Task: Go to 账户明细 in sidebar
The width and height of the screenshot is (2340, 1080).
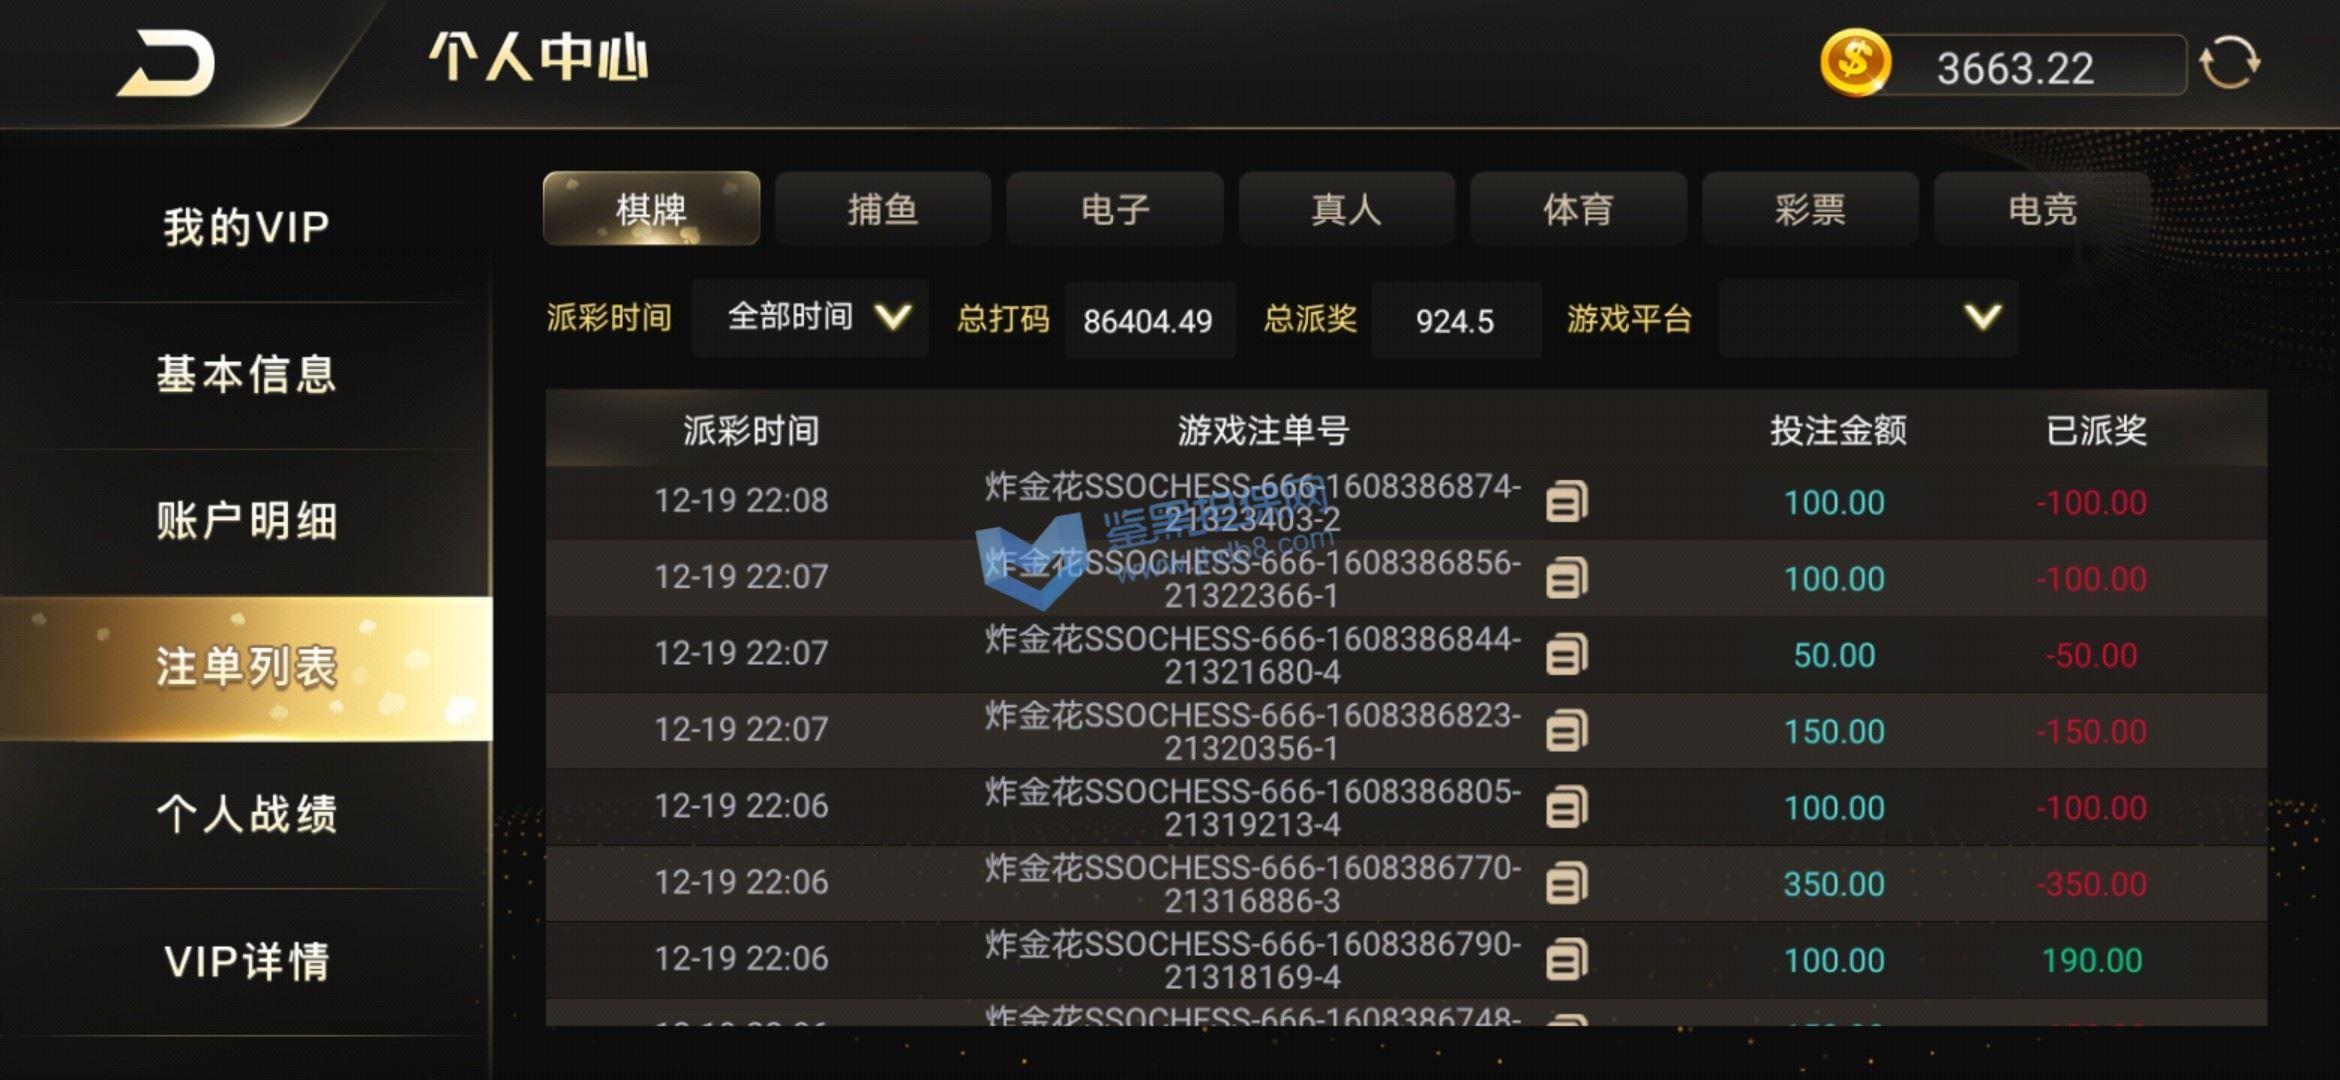Action: click(246, 521)
